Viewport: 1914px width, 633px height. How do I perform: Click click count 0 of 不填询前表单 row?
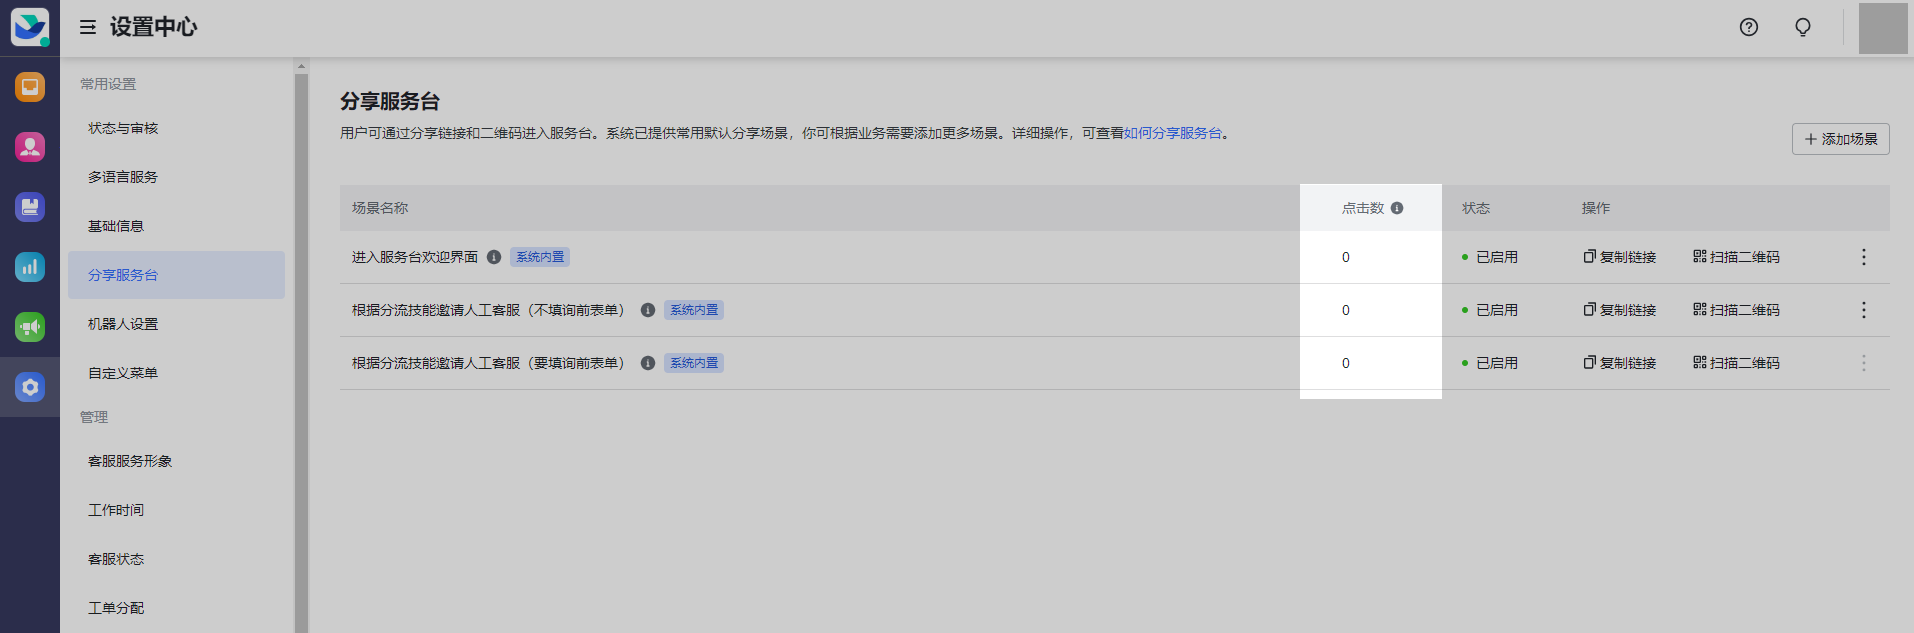coord(1346,310)
